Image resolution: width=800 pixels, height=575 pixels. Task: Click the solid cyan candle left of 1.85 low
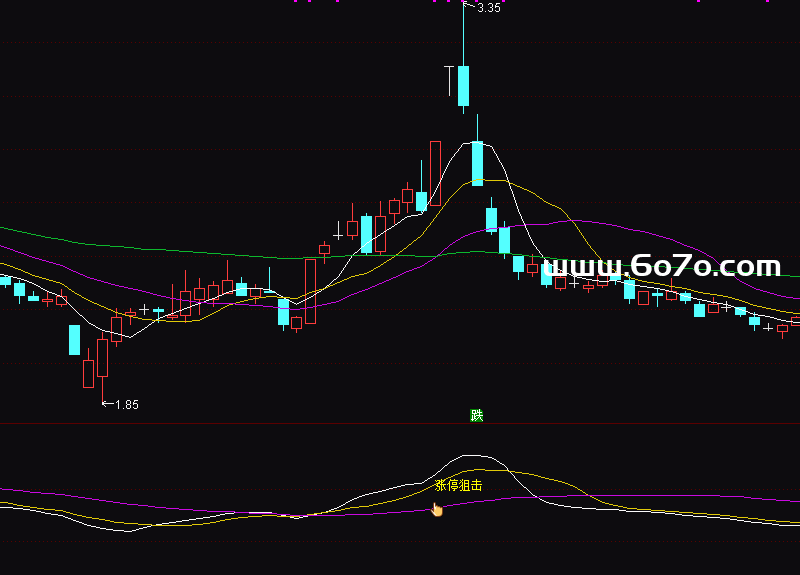pos(74,339)
